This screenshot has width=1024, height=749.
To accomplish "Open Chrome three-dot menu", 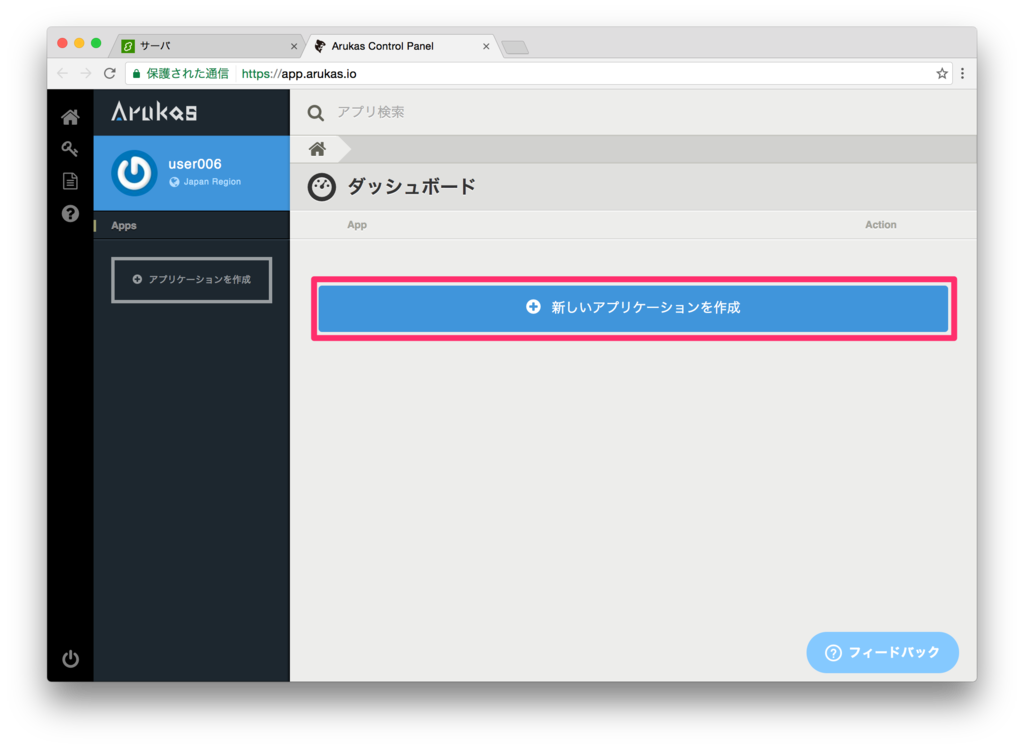I will tap(963, 74).
